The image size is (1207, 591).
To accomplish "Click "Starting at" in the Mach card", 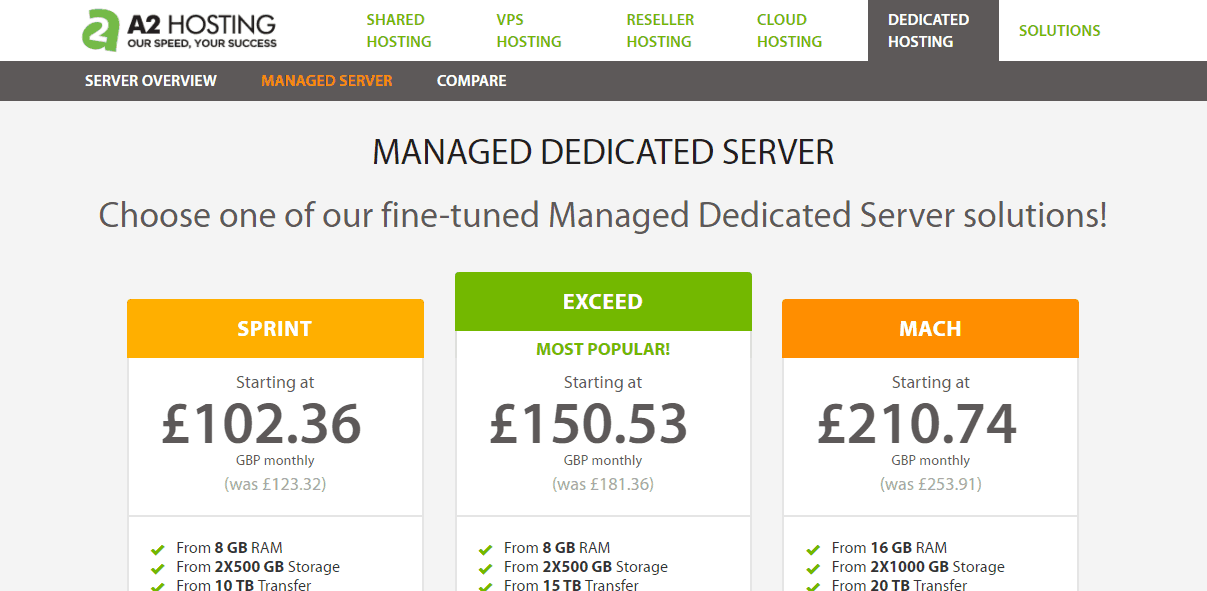I will pos(930,383).
